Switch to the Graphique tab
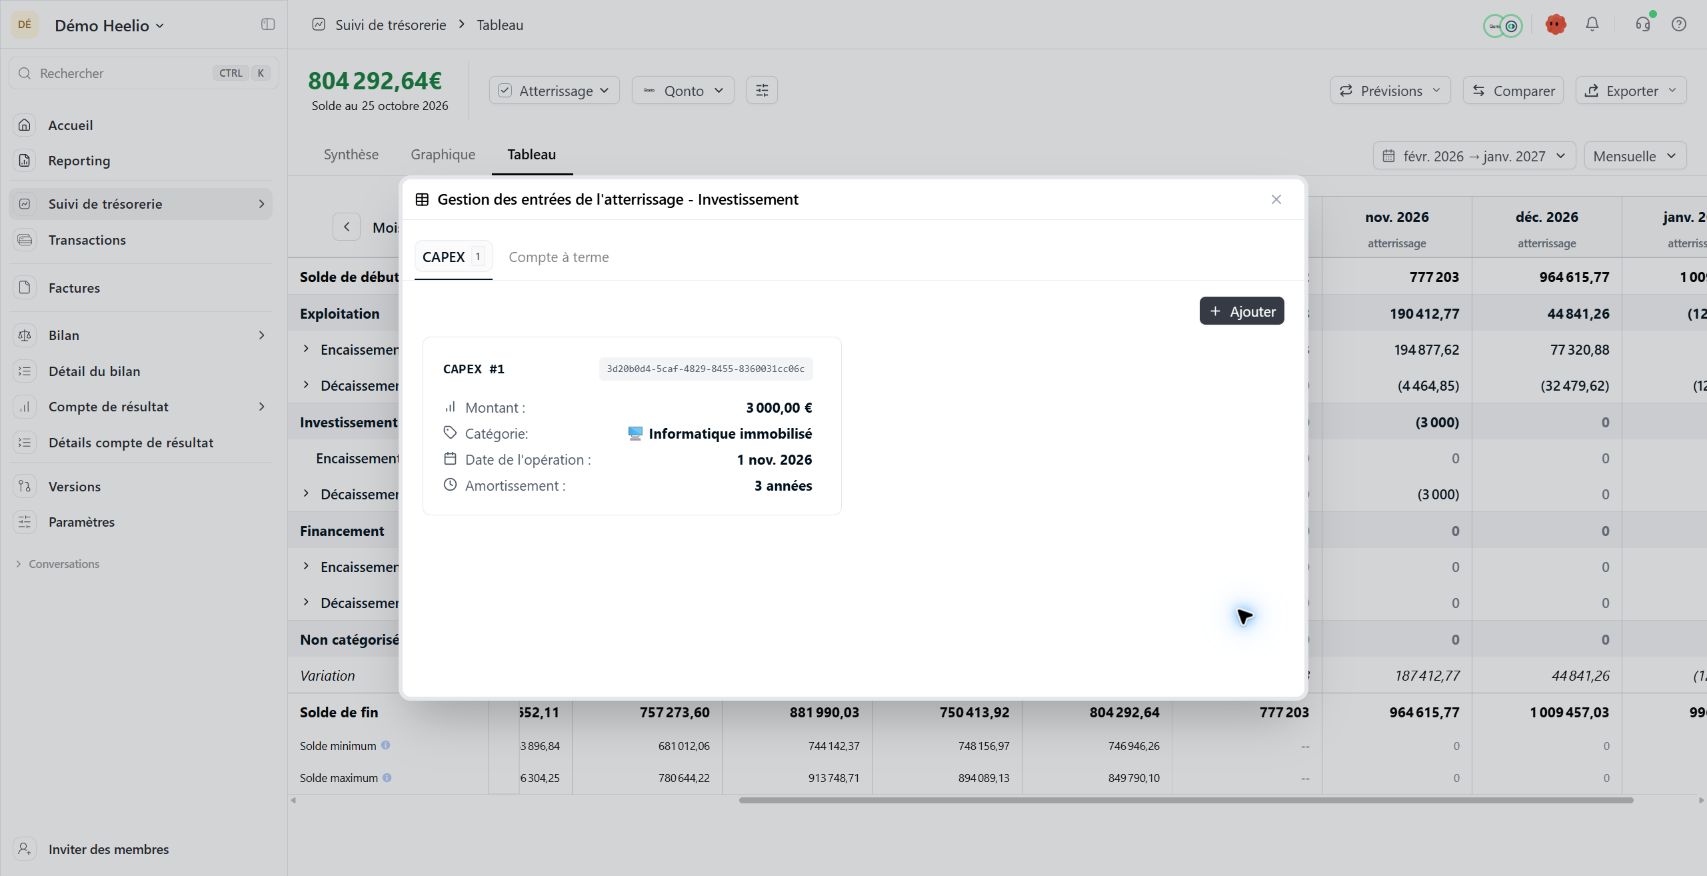 coord(443,154)
